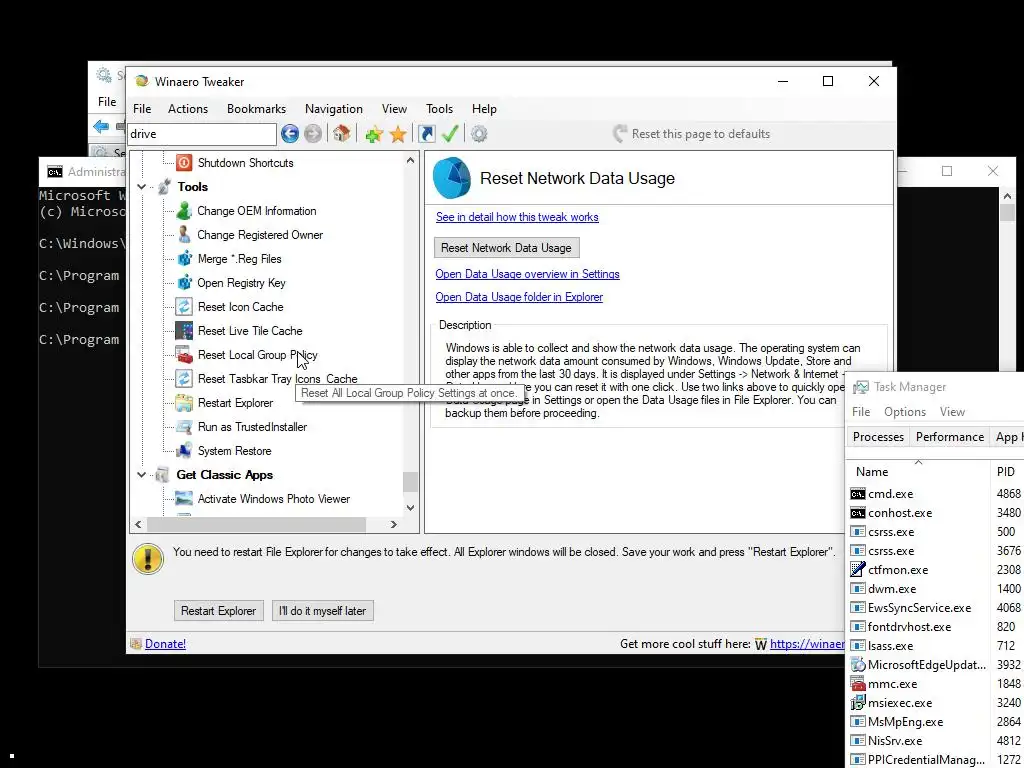Click the tree's scroll-up arrow
The height and width of the screenshot is (768, 1024).
[410, 160]
